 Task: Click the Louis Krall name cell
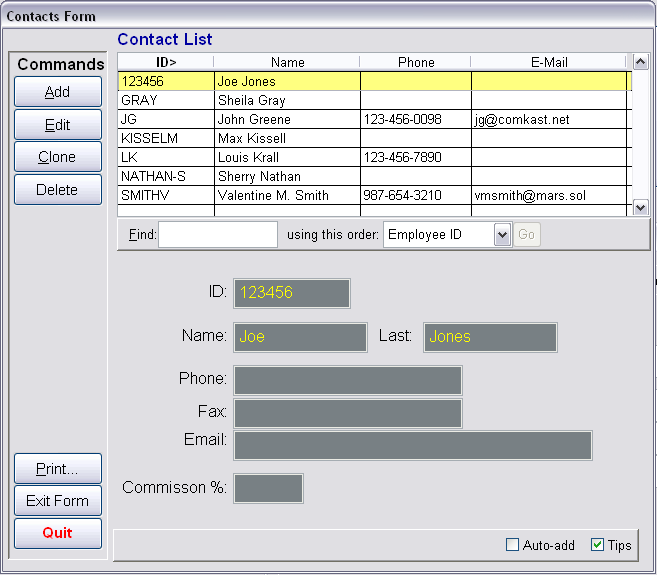(x=287, y=157)
